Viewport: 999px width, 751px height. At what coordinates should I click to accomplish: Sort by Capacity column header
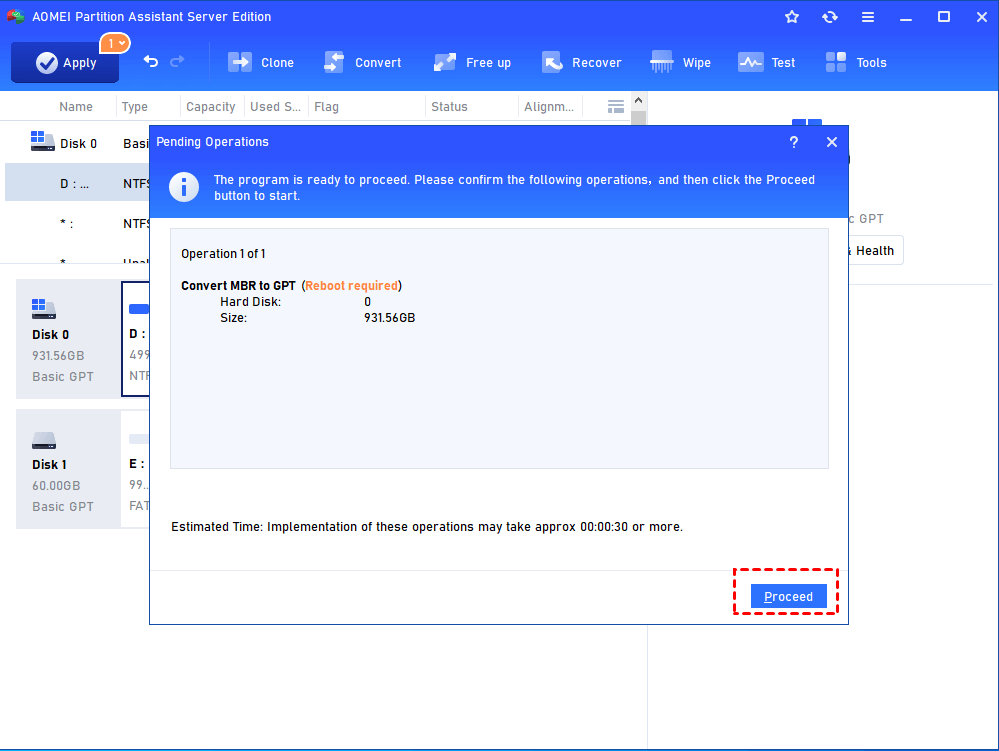210,107
